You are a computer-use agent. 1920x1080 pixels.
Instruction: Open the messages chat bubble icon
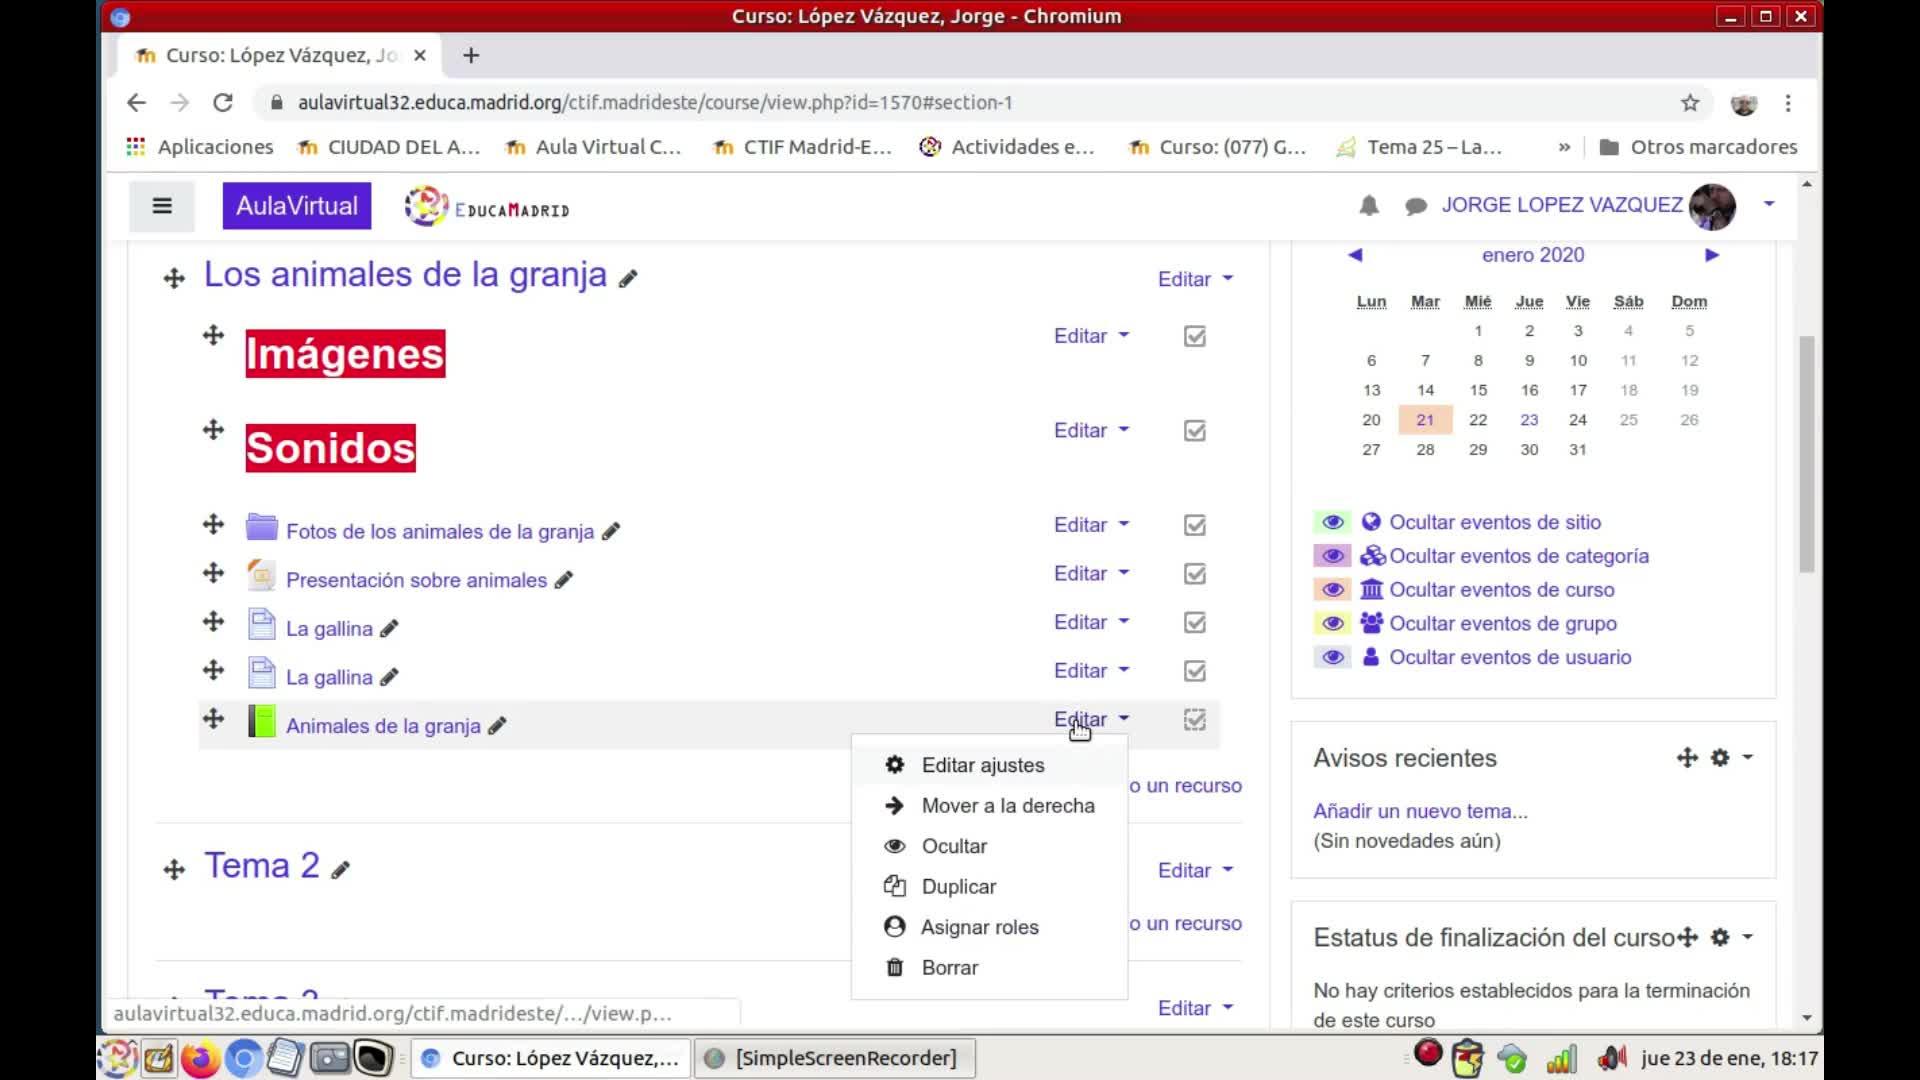[1415, 206]
